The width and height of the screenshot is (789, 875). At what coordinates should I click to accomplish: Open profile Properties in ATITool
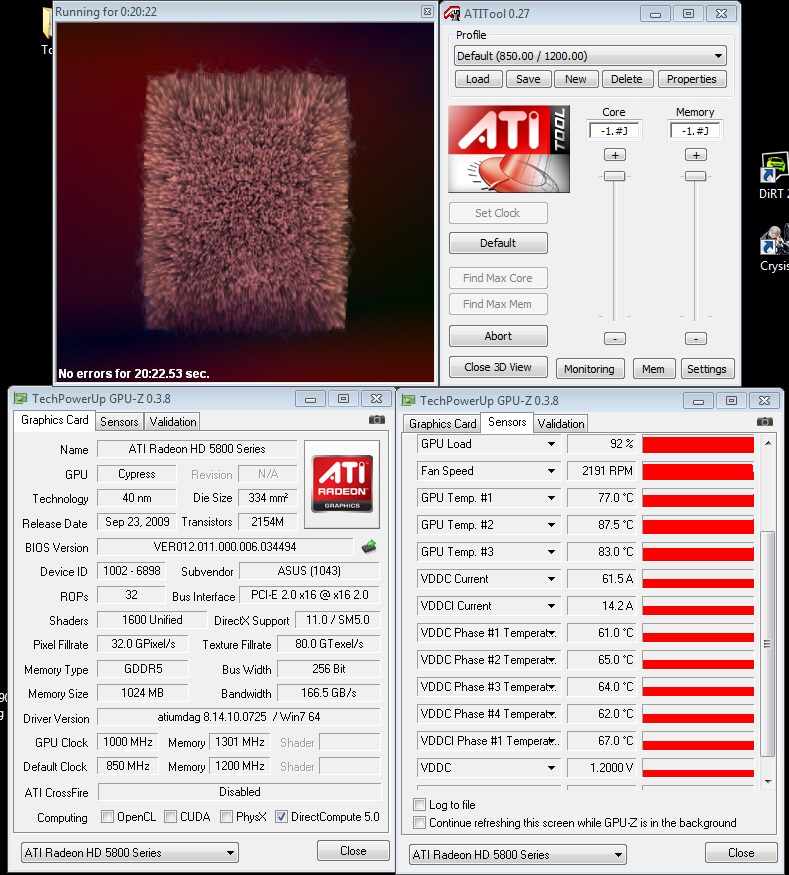click(x=692, y=79)
